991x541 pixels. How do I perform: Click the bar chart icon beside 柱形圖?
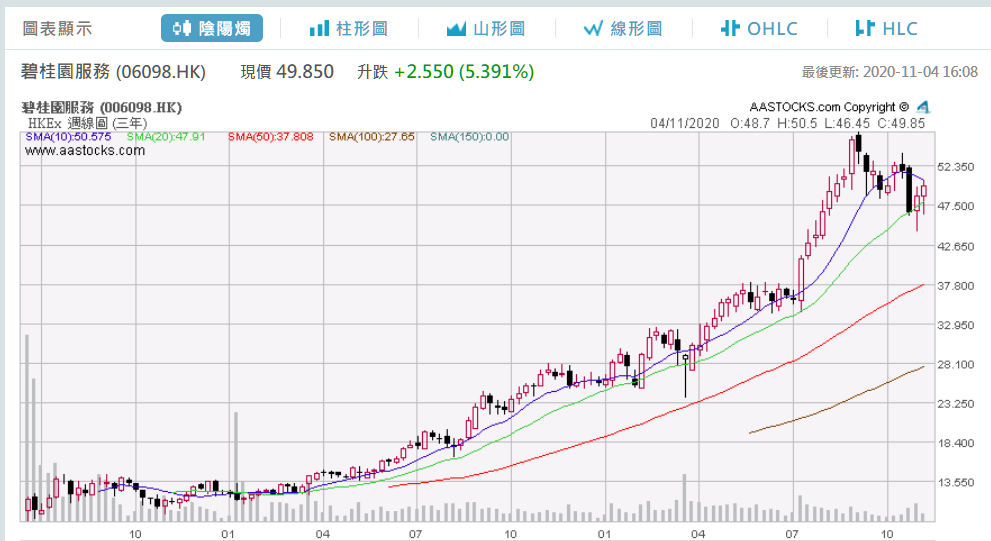click(319, 28)
